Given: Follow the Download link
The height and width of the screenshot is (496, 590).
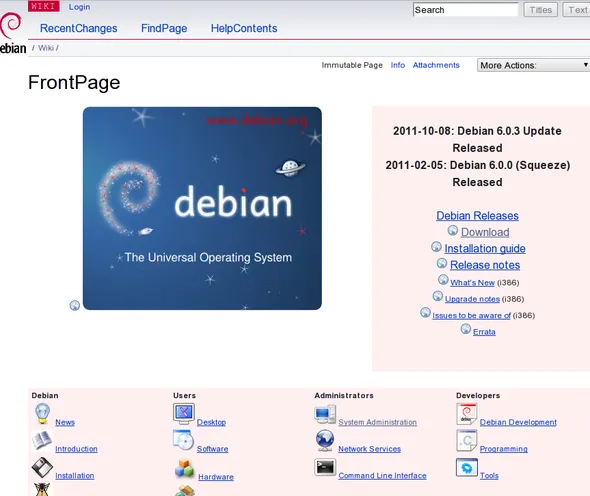Looking at the screenshot, I should tap(485, 232).
